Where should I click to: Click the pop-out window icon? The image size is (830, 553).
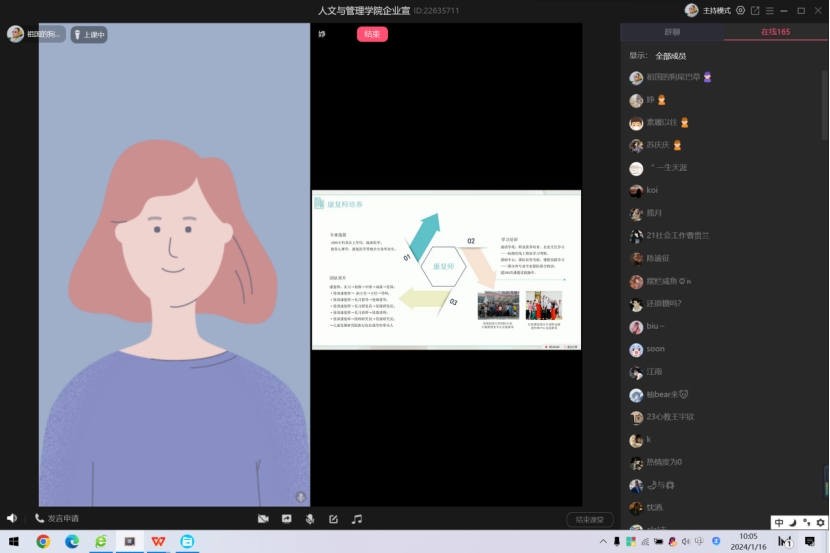[x=755, y=10]
